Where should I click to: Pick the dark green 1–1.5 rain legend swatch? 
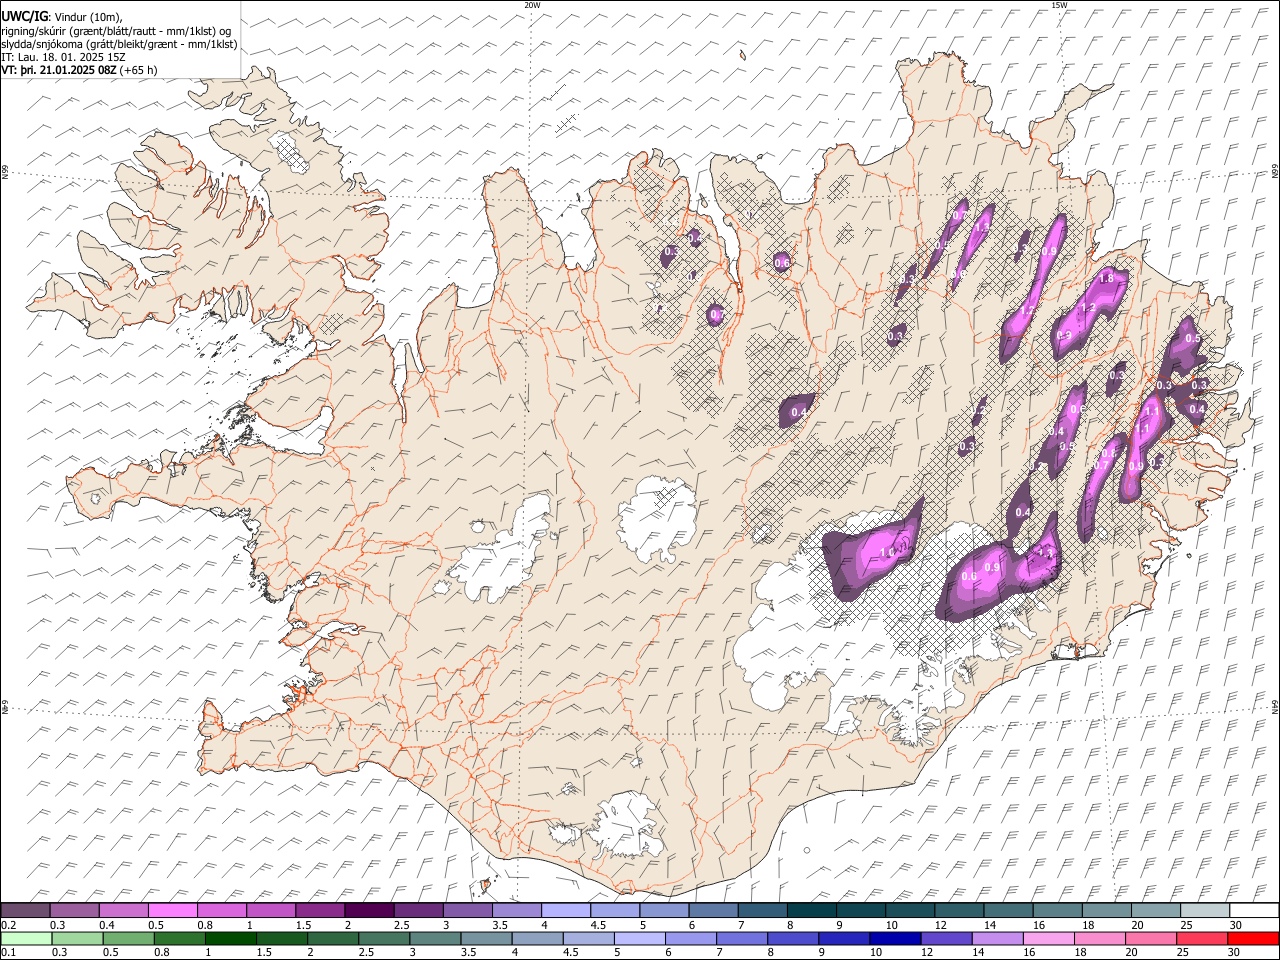click(230, 938)
